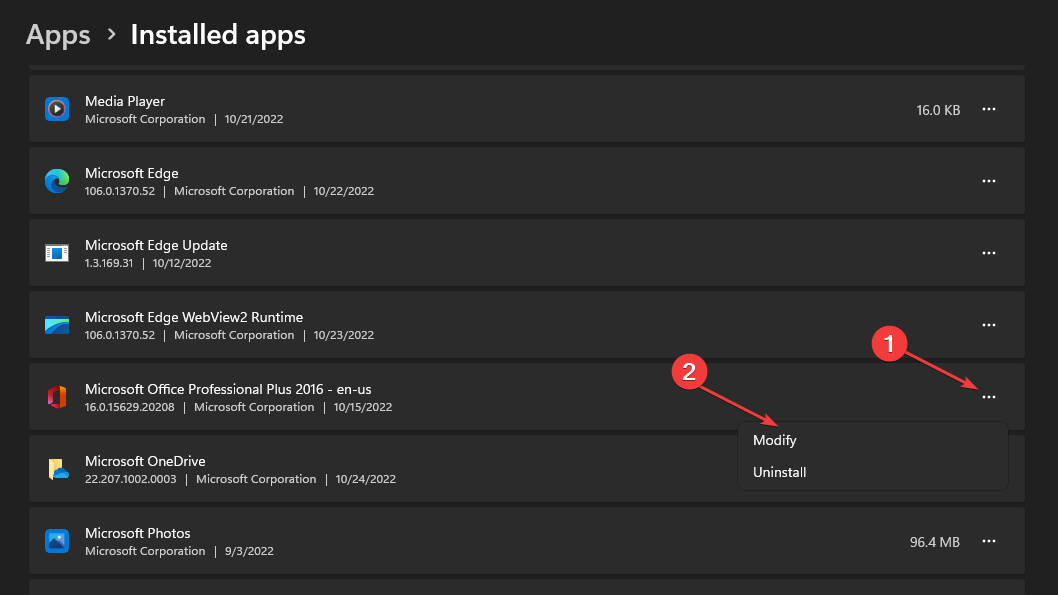1058x595 pixels.
Task: Open more options for Microsoft Edge Update
Action: [x=989, y=253]
